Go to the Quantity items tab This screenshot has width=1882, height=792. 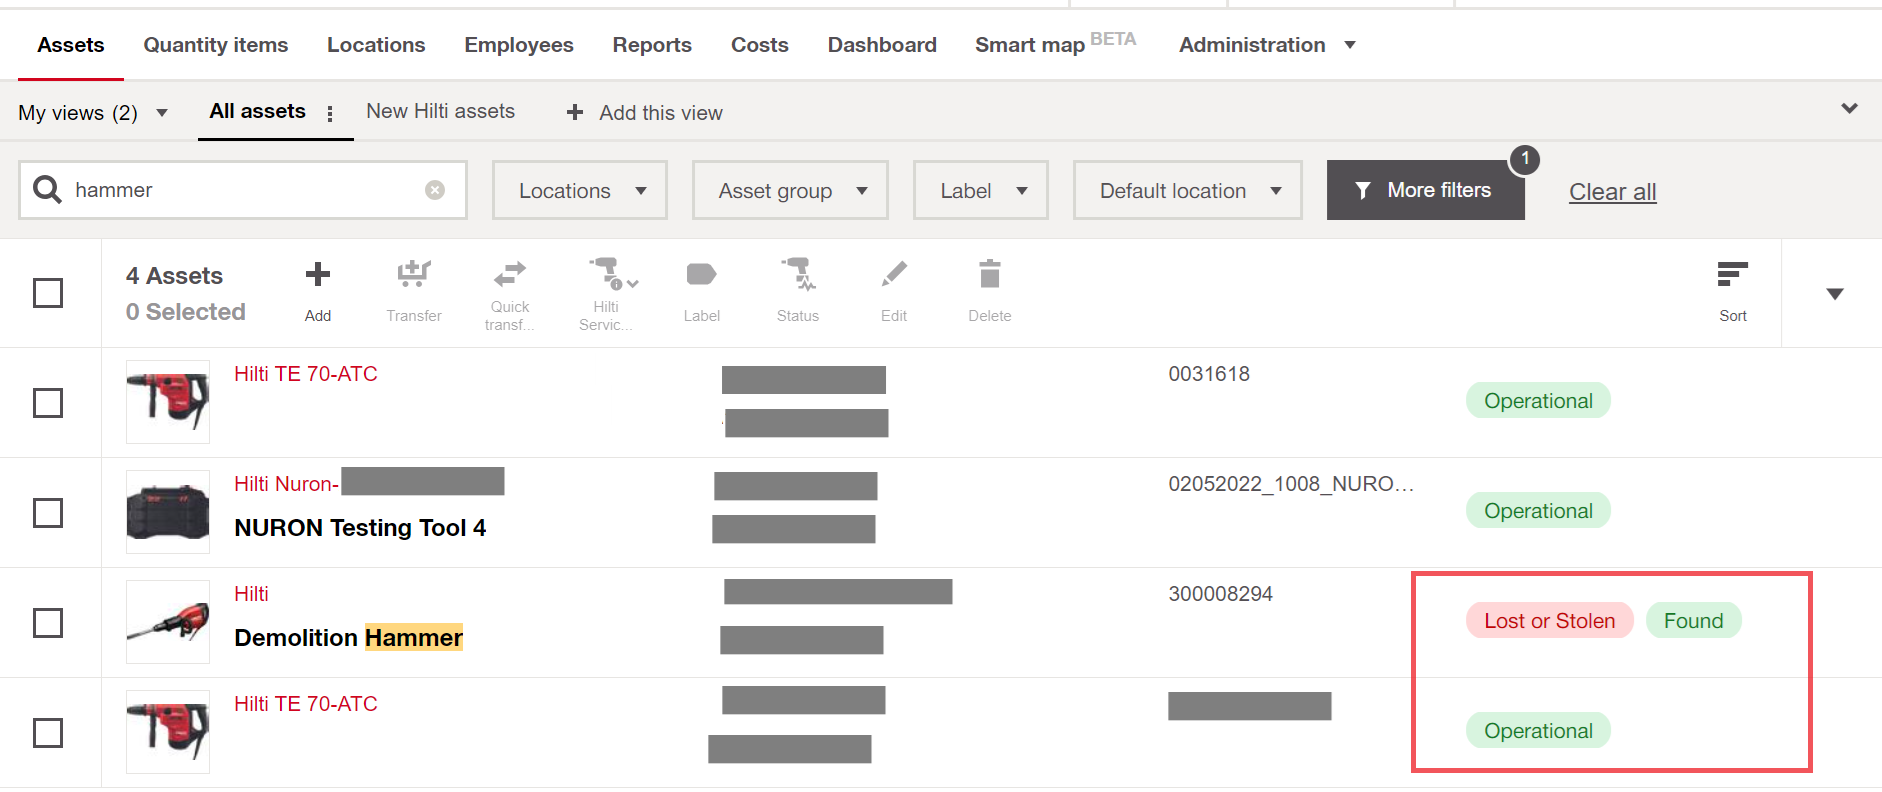[x=216, y=45]
